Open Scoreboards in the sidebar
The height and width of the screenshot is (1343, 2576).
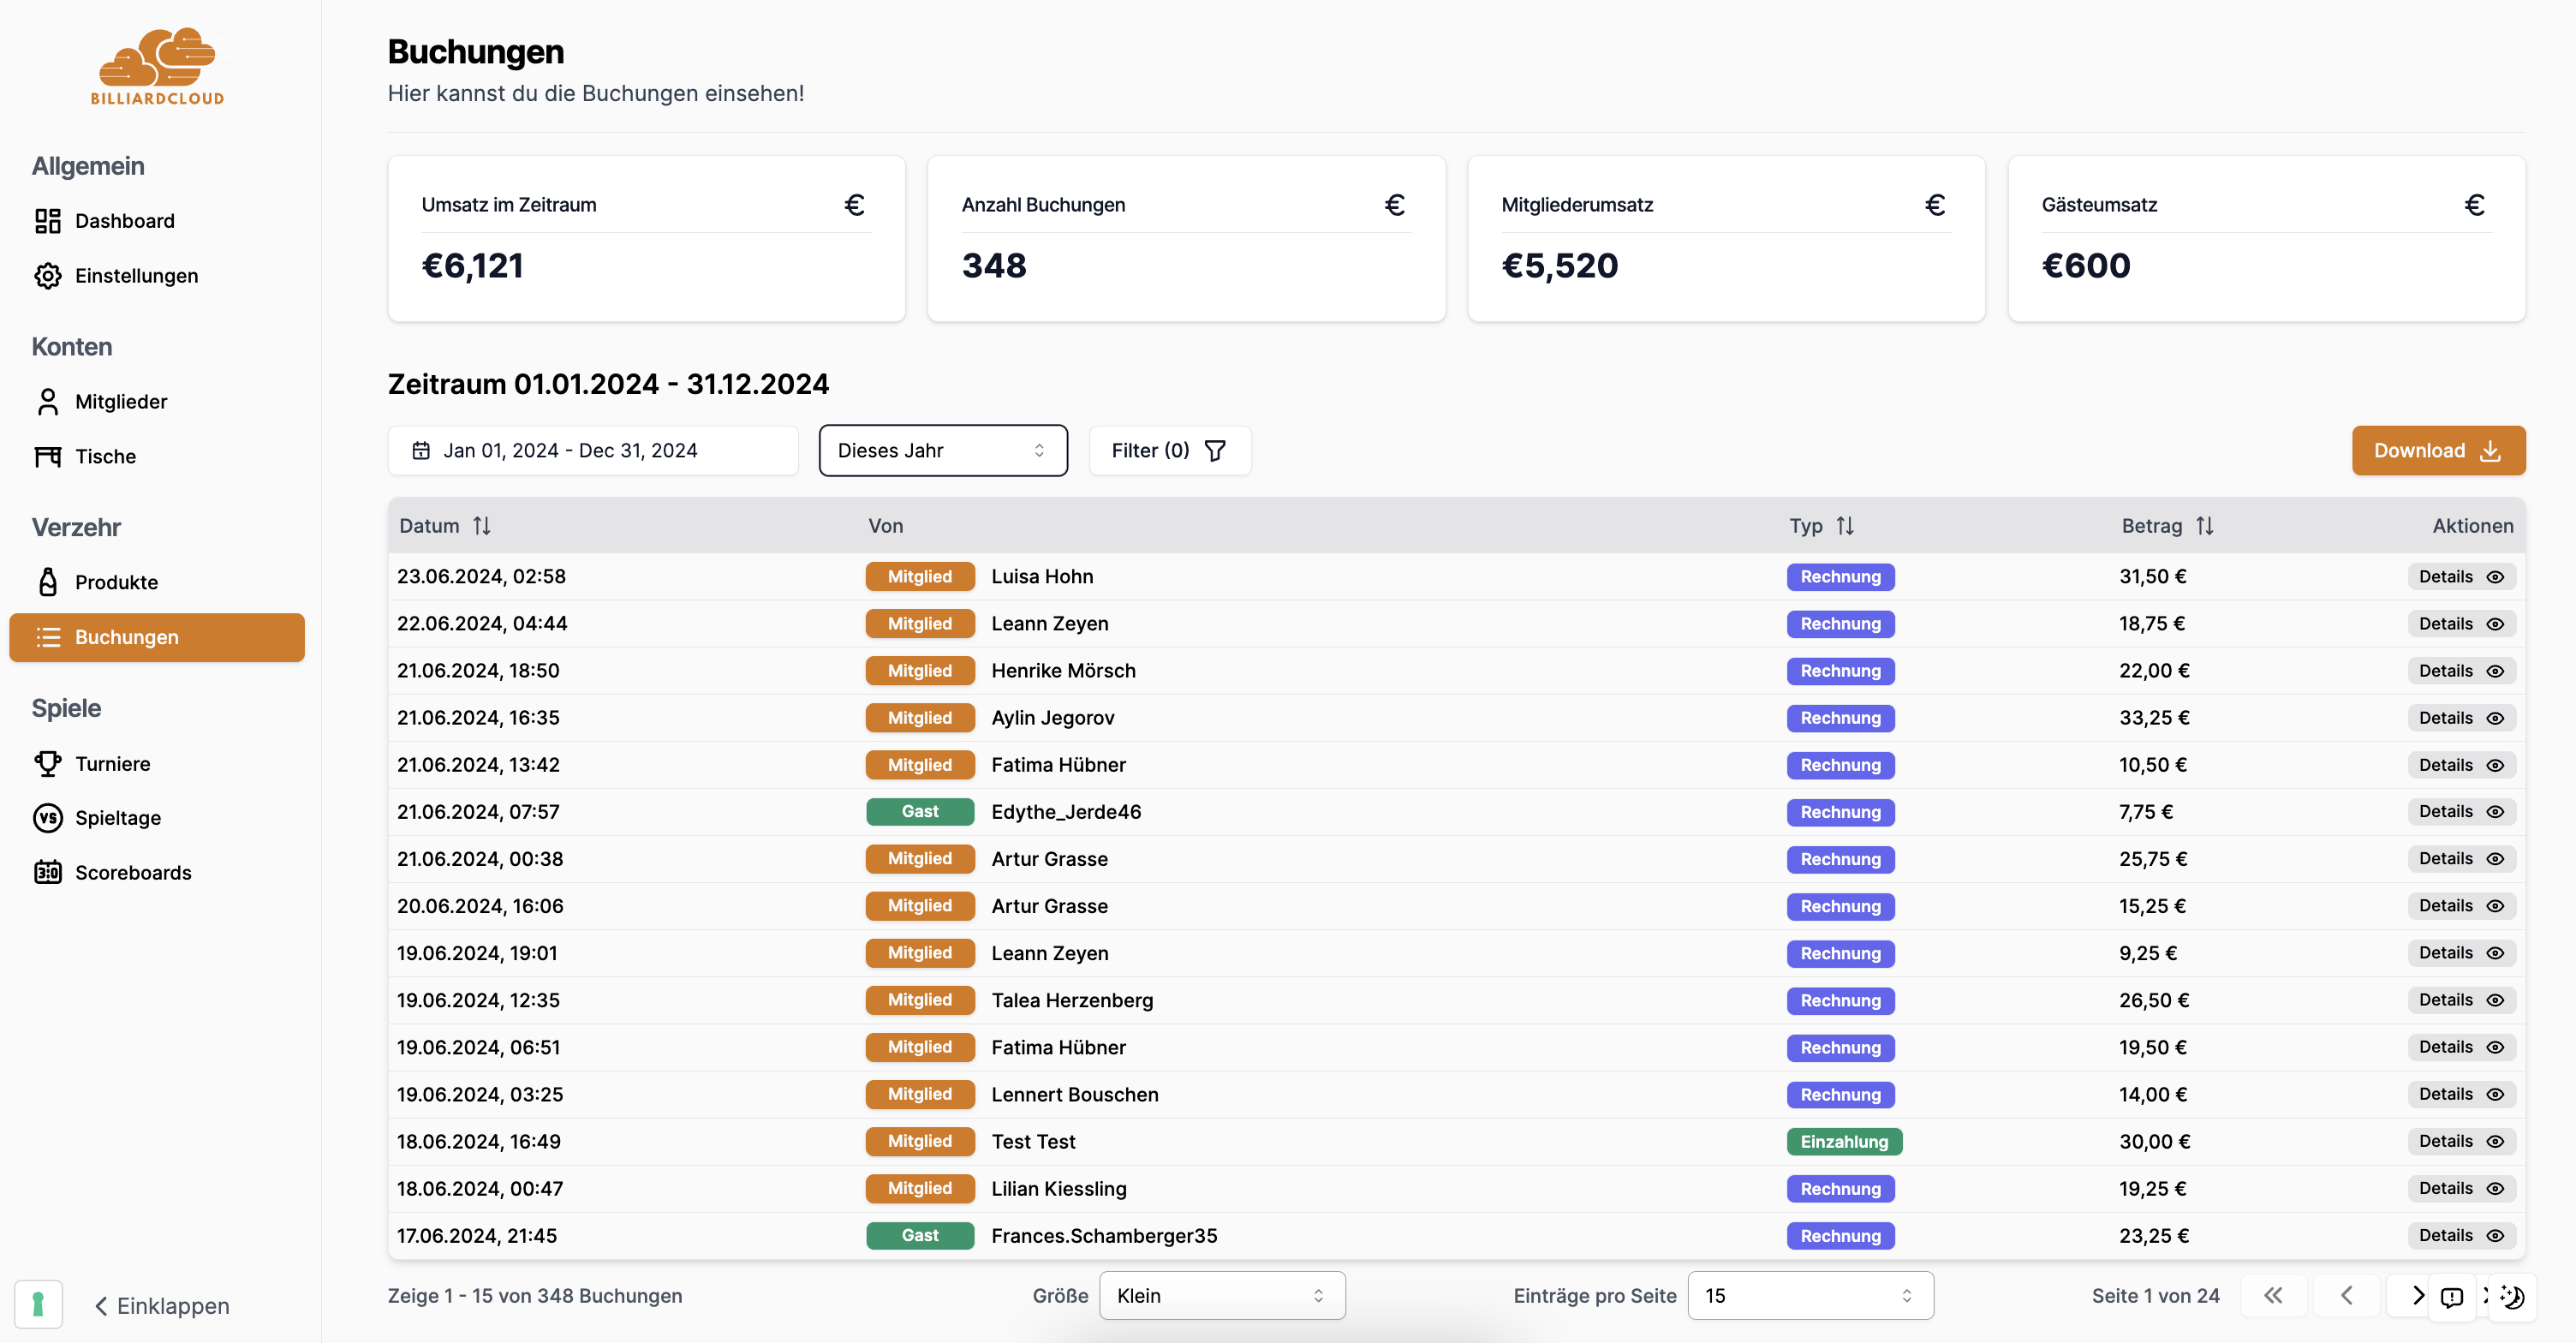(133, 872)
